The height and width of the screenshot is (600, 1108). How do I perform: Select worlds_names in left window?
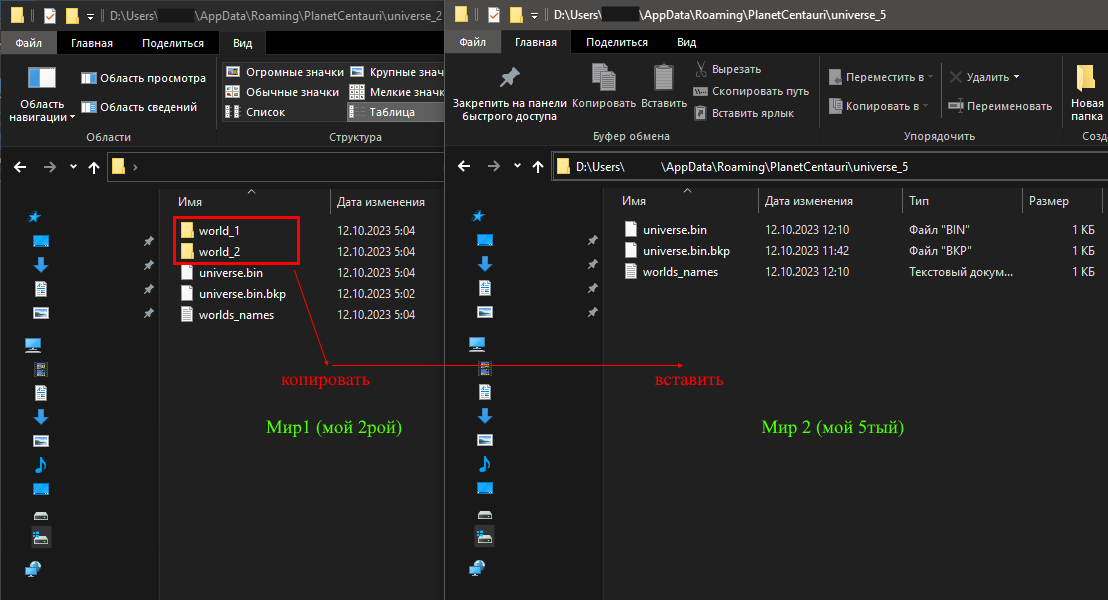click(x=227, y=314)
